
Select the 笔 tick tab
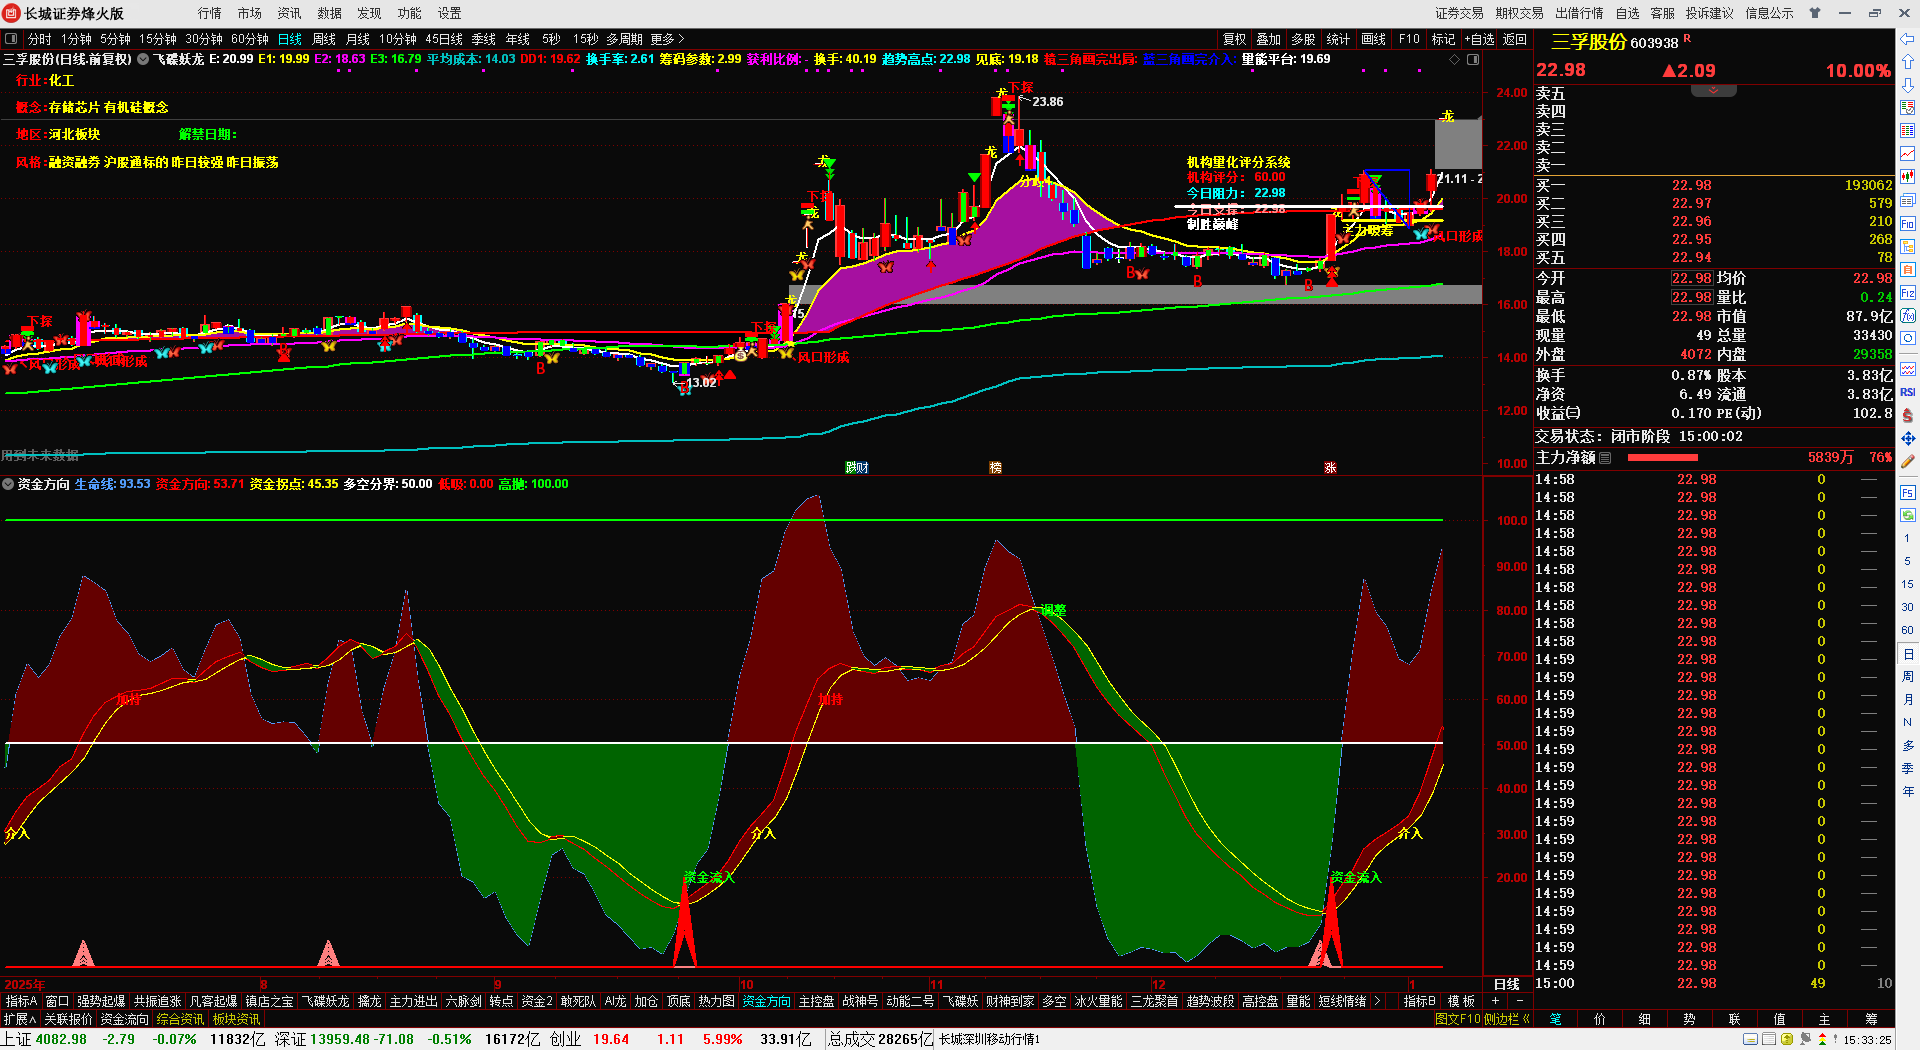pyautogui.click(x=1555, y=1019)
